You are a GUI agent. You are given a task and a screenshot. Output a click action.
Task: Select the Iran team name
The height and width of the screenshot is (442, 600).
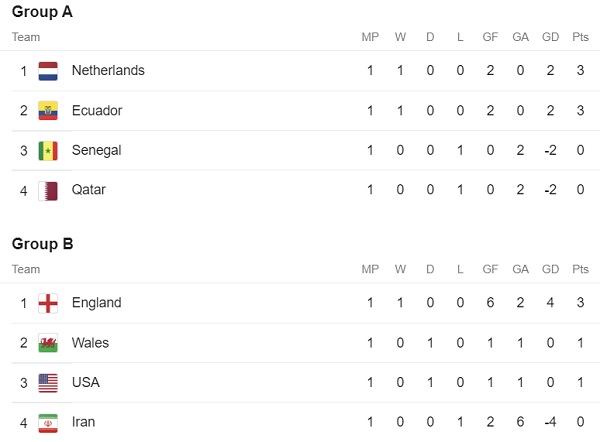point(83,422)
